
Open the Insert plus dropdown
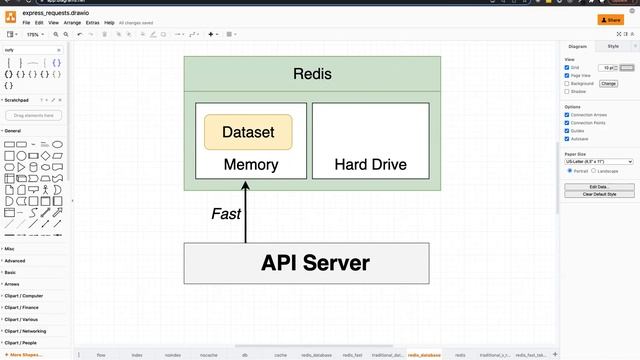tap(213, 35)
